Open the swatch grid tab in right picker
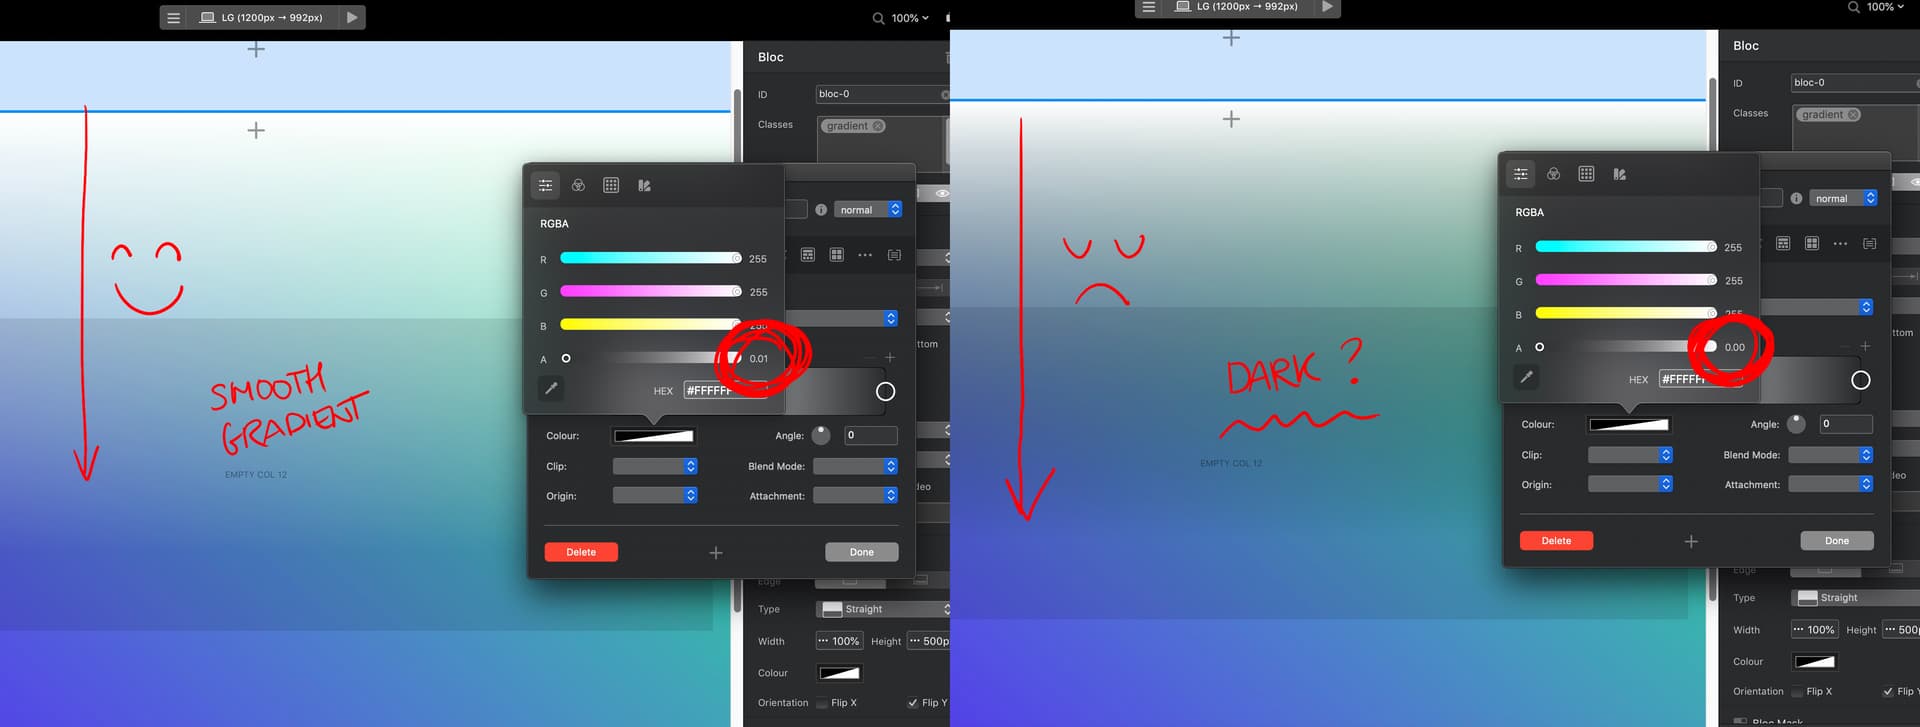This screenshot has width=1920, height=727. [1586, 174]
